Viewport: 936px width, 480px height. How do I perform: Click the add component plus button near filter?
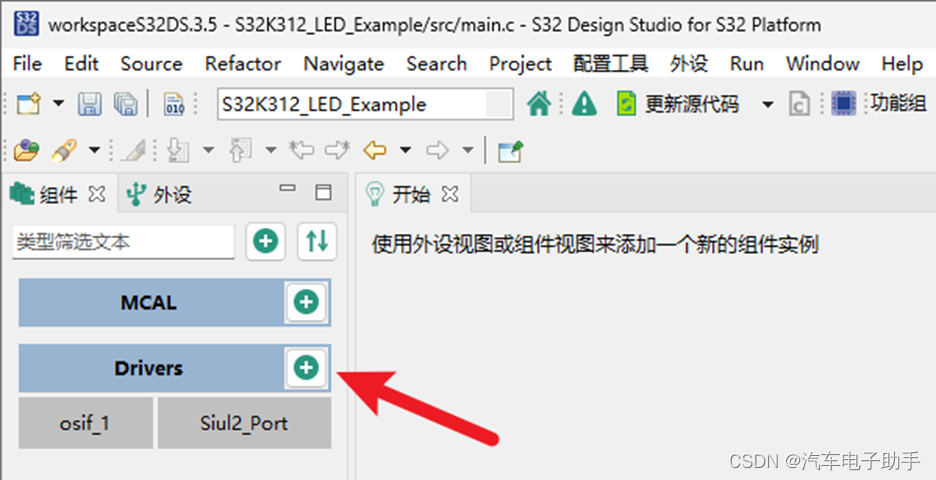(266, 241)
